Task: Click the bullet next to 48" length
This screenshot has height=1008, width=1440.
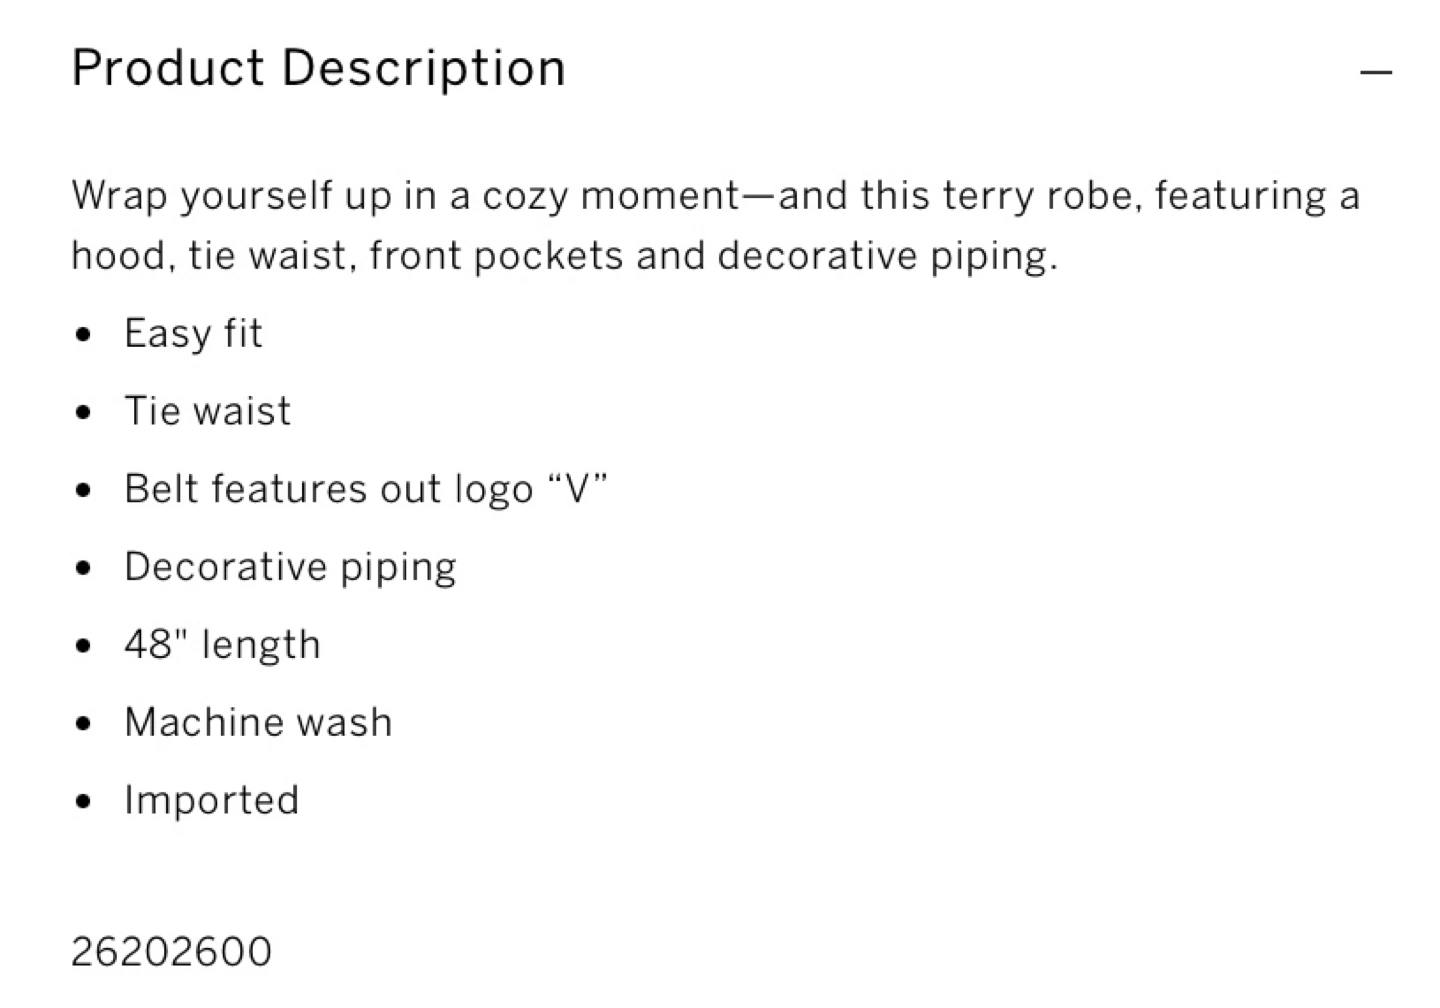Action: [x=84, y=647]
